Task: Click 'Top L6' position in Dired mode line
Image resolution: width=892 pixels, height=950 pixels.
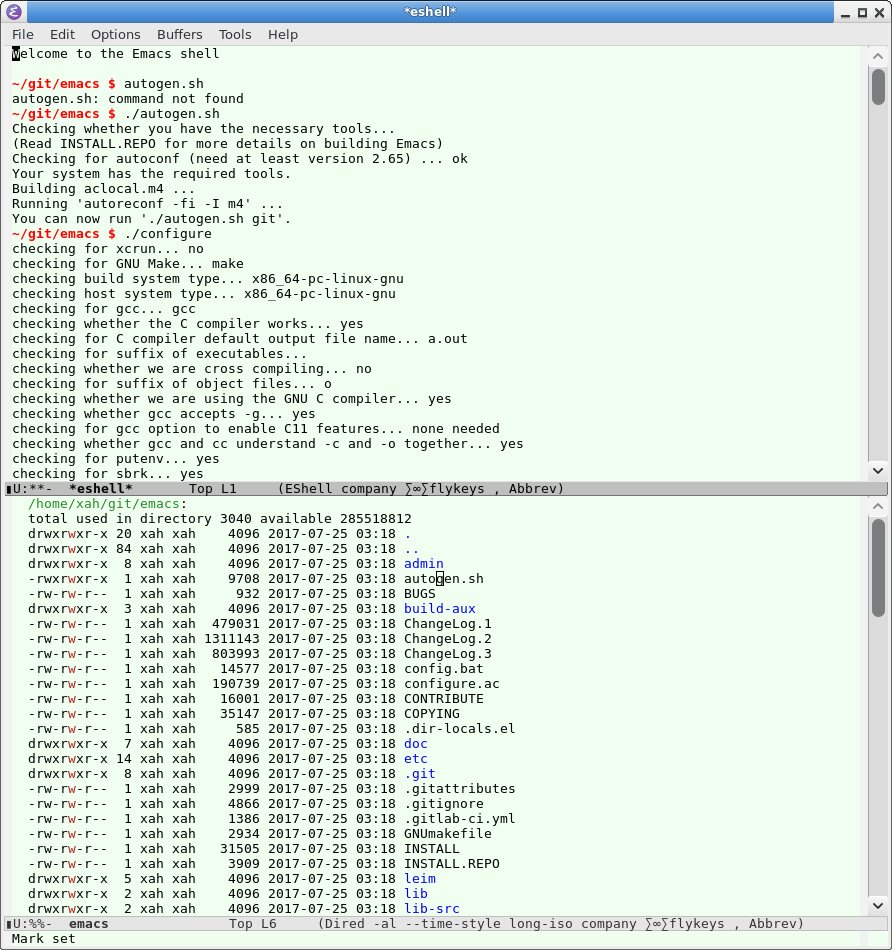Action: pyautogui.click(x=253, y=923)
